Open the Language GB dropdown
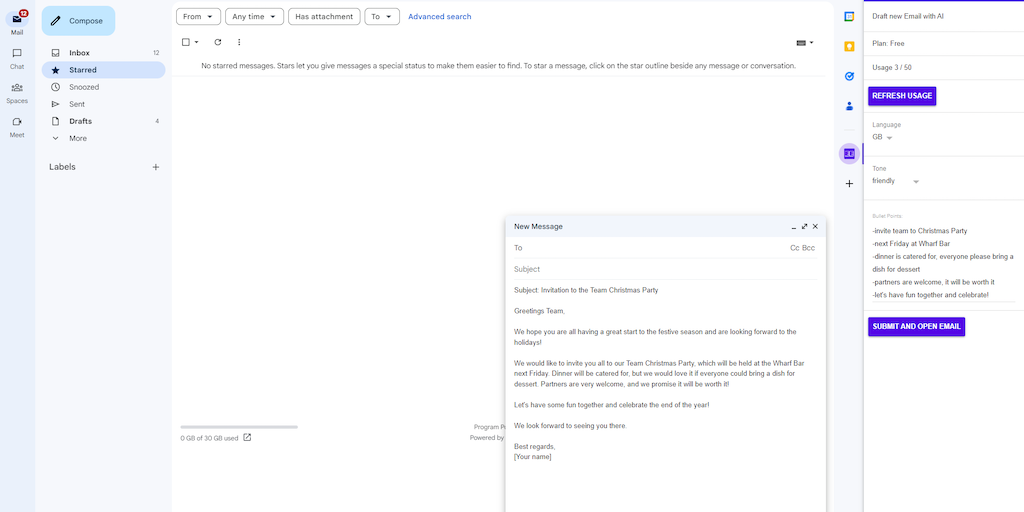The width and height of the screenshot is (1024, 512). pyautogui.click(x=882, y=137)
